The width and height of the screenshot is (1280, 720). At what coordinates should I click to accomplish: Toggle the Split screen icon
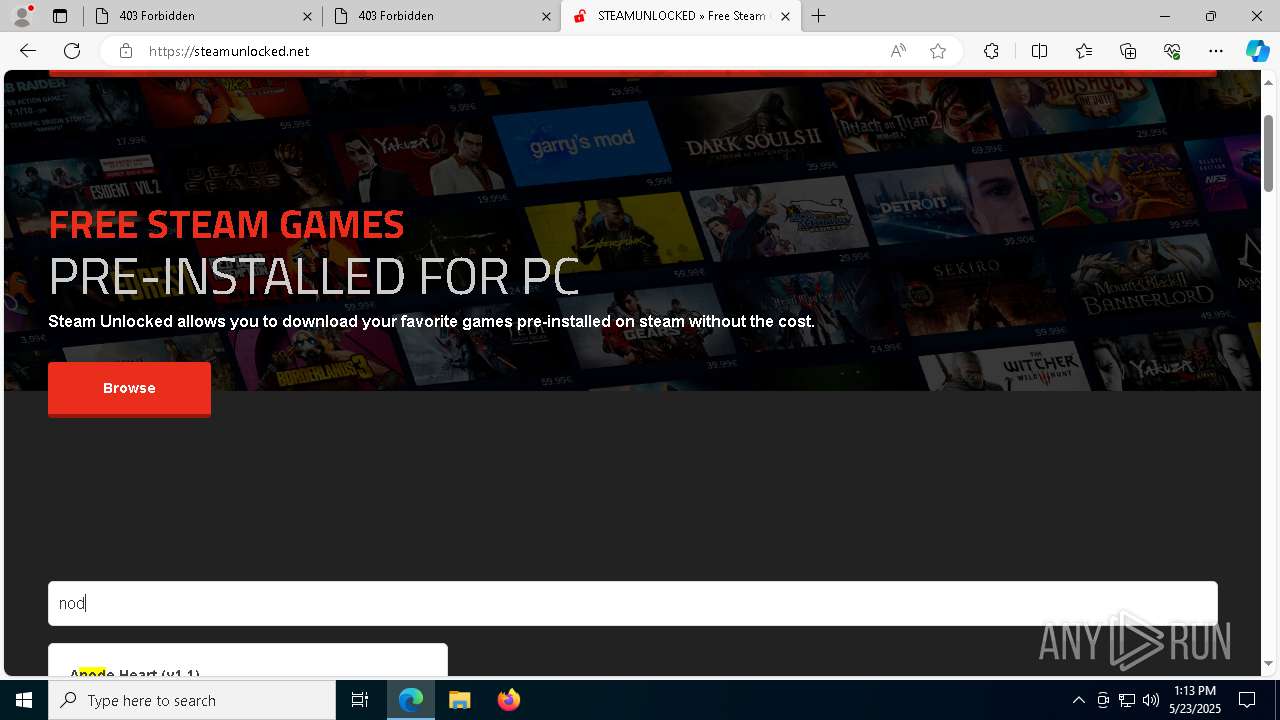(x=1039, y=51)
